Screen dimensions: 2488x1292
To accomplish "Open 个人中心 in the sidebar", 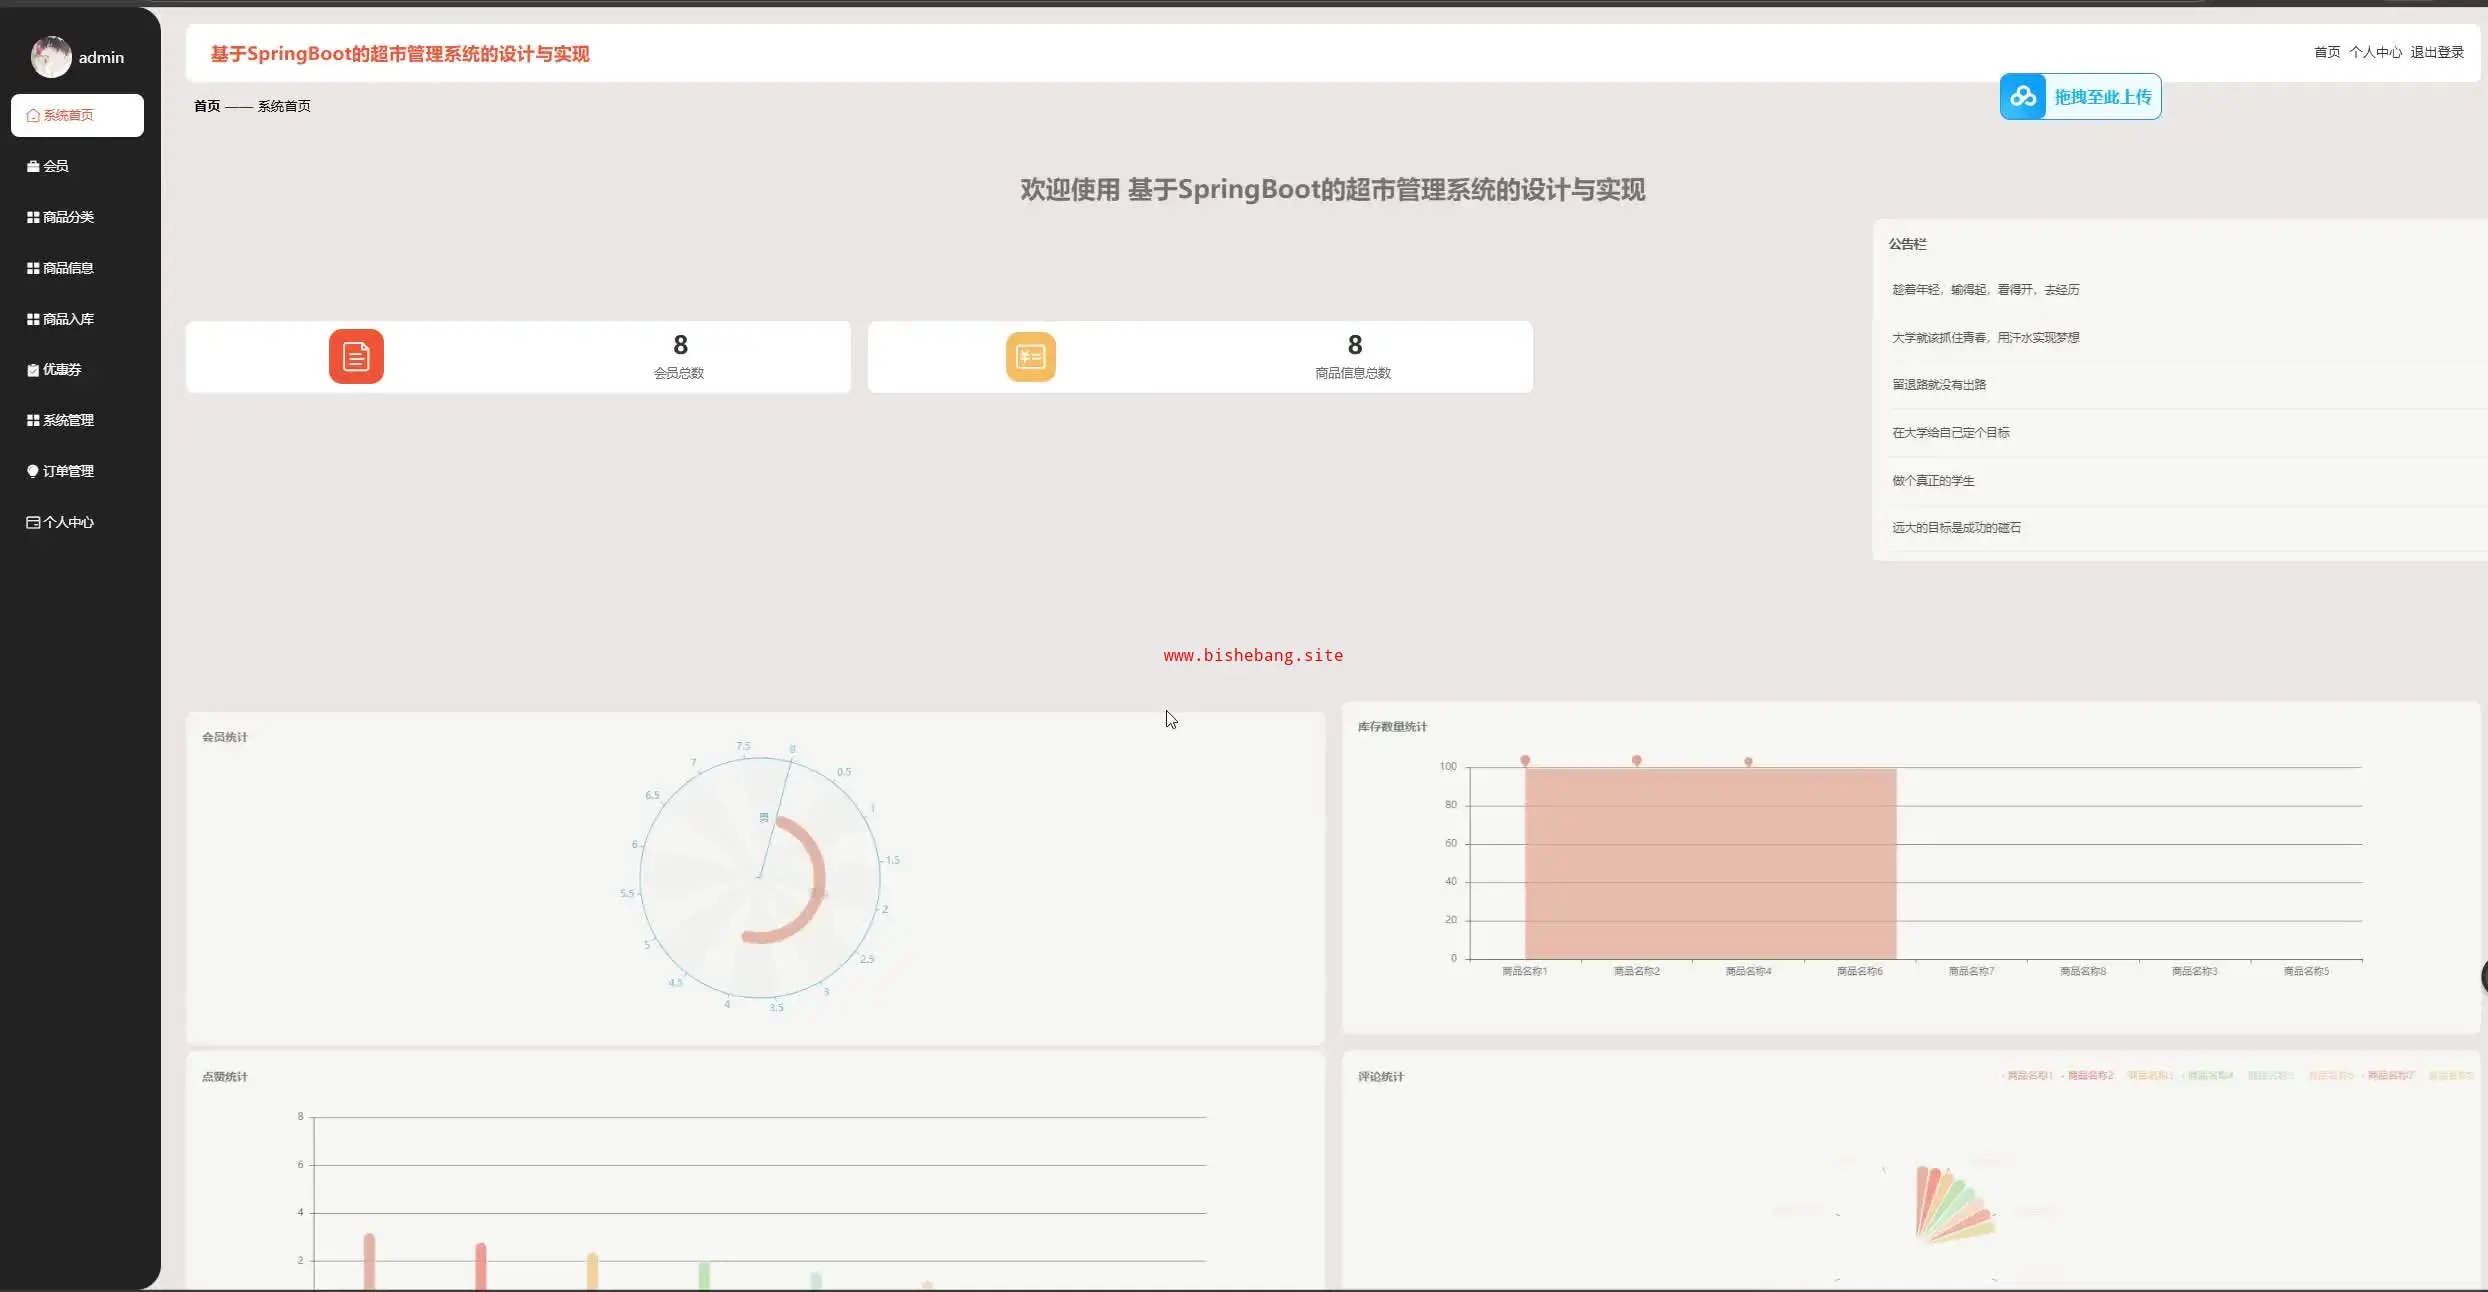I will point(67,522).
